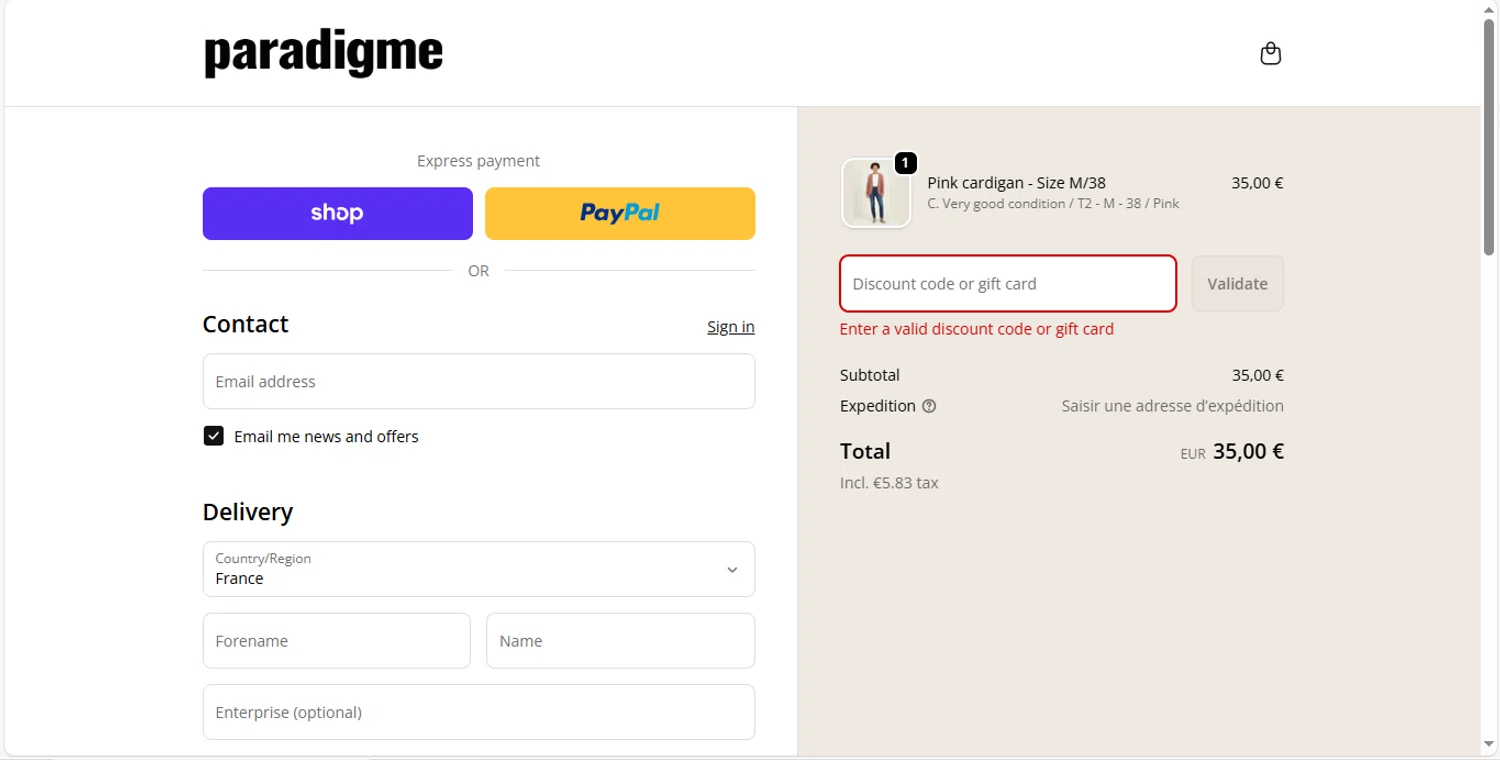1500x760 pixels.
Task: Click the Delivery heading
Action: click(248, 512)
